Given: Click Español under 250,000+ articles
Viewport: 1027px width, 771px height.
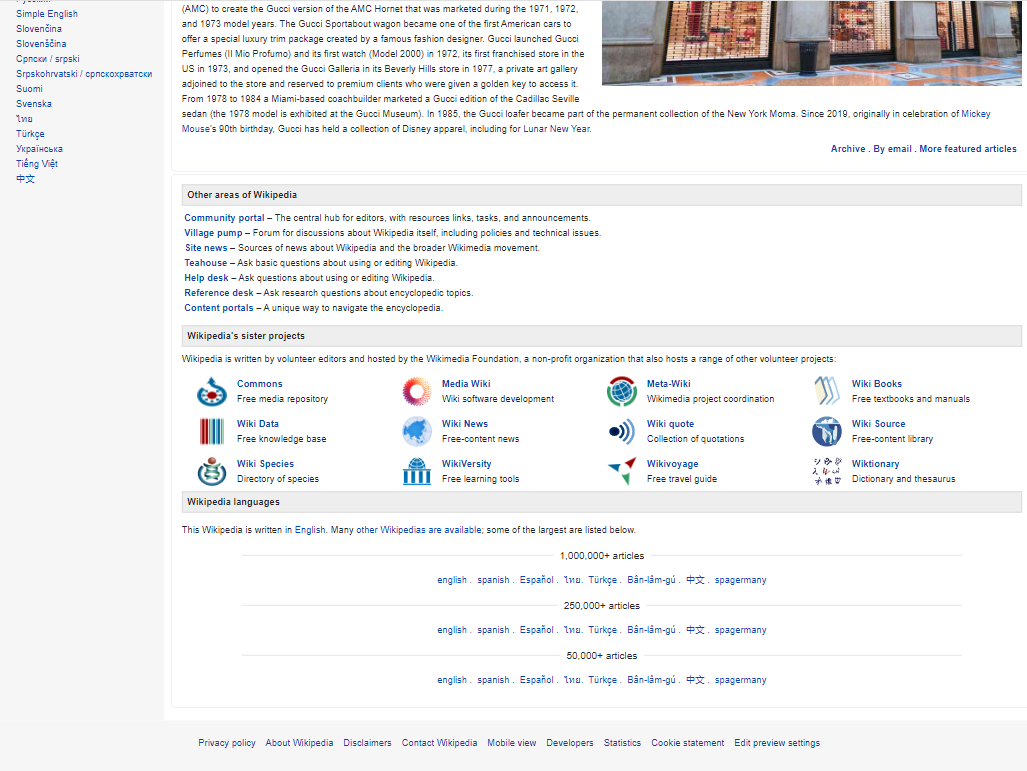Looking at the screenshot, I should [537, 630].
